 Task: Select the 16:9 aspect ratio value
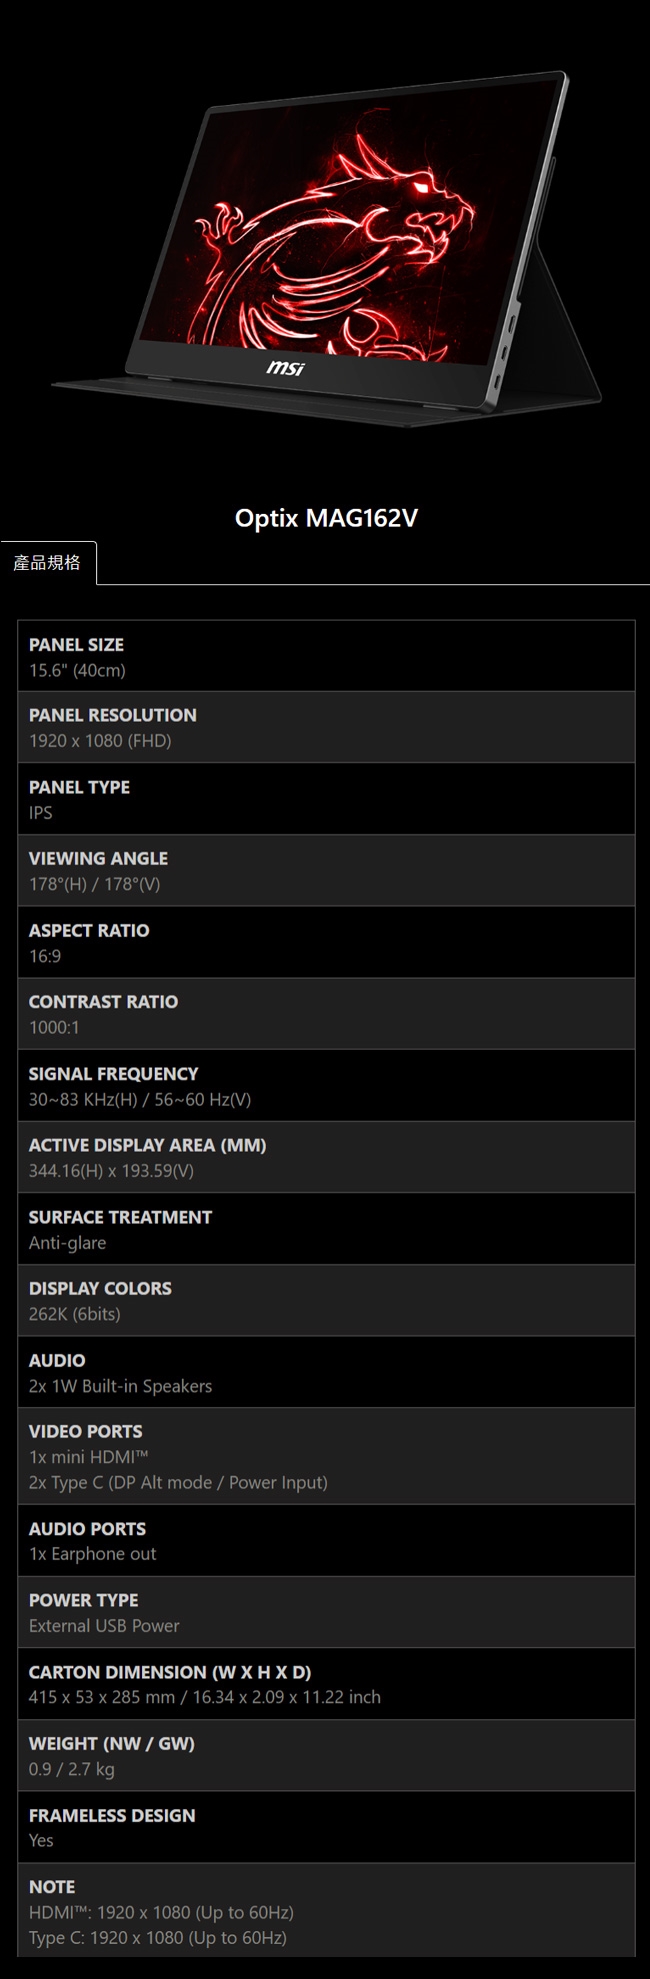(45, 956)
